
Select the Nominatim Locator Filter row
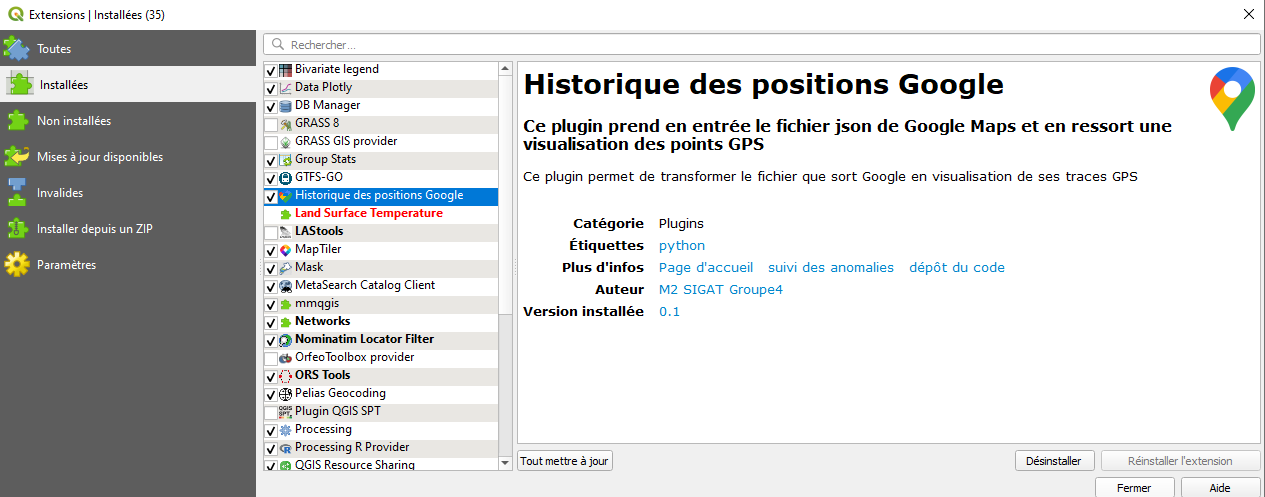[380, 339]
